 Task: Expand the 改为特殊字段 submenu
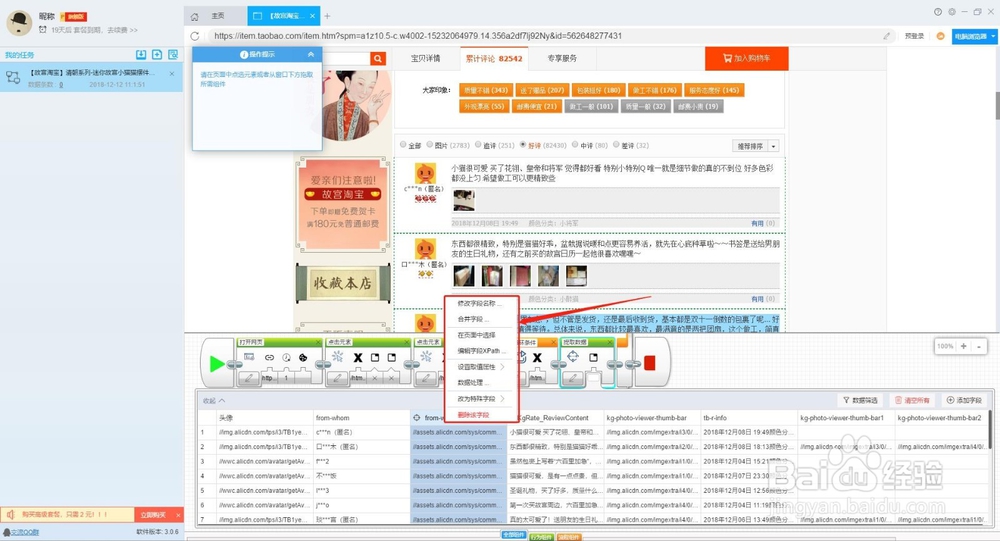tap(481, 399)
